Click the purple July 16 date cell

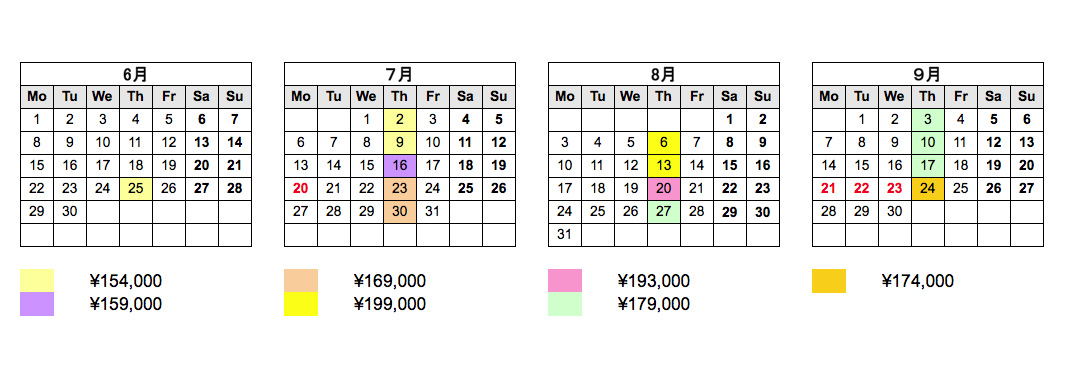(400, 166)
